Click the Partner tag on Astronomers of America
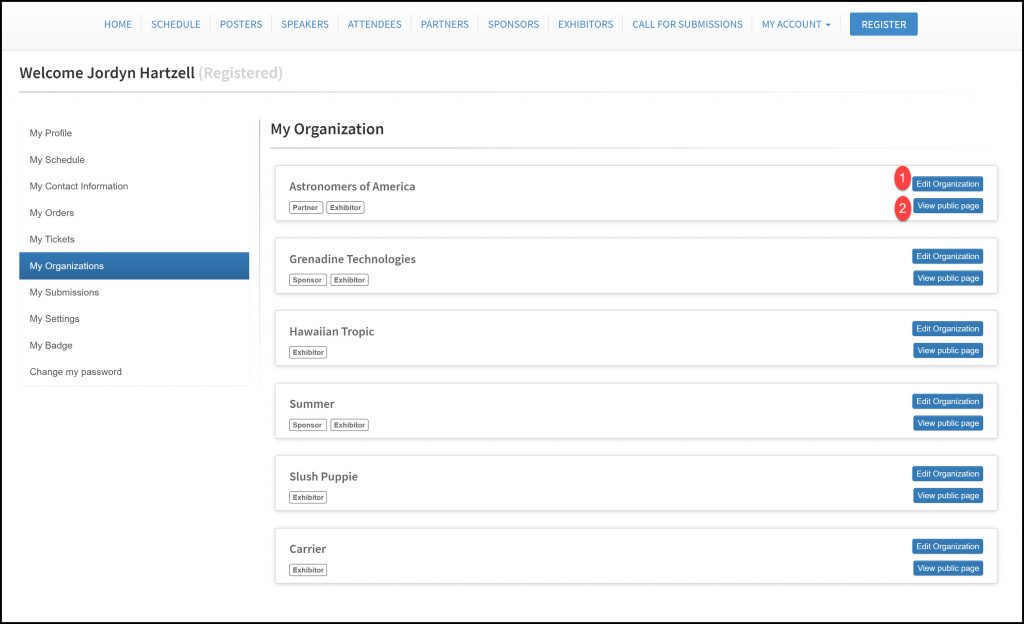Screen dimensions: 1024x624 click(x=306, y=208)
